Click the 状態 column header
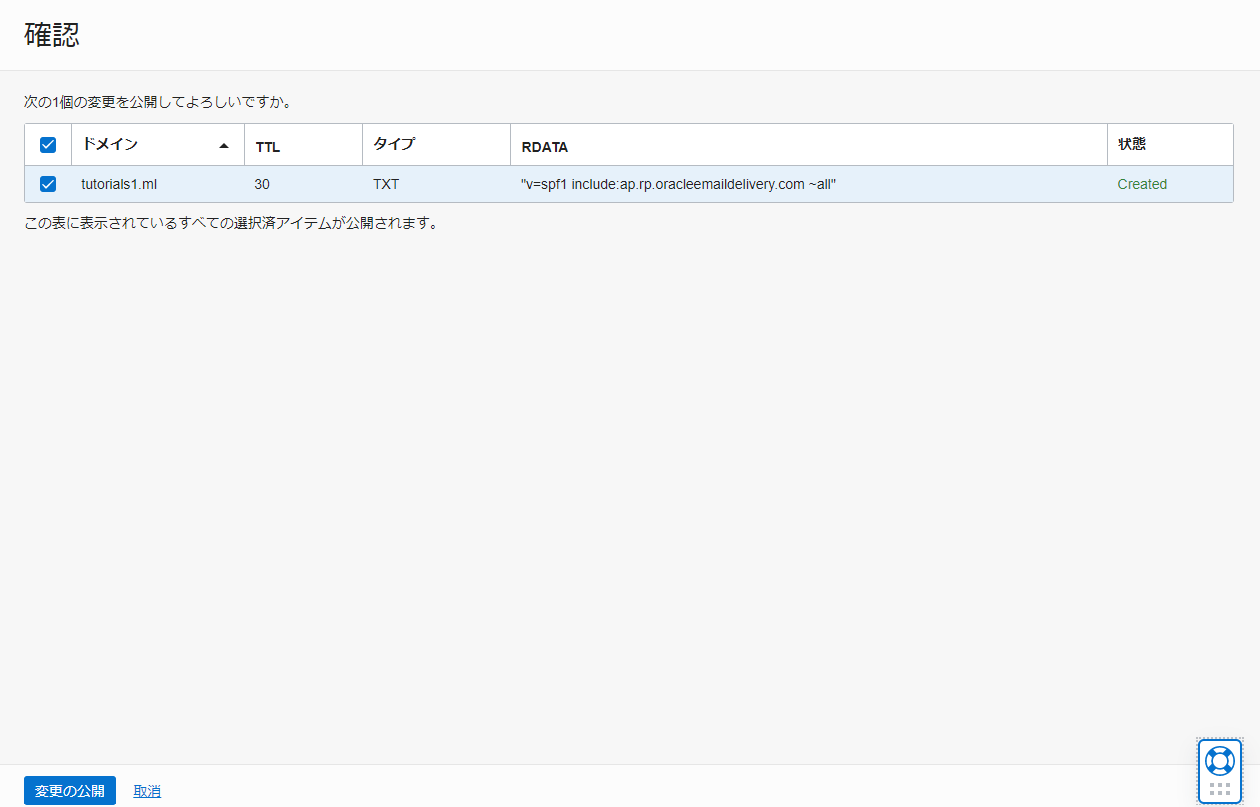This screenshot has width=1260, height=807. point(1132,144)
